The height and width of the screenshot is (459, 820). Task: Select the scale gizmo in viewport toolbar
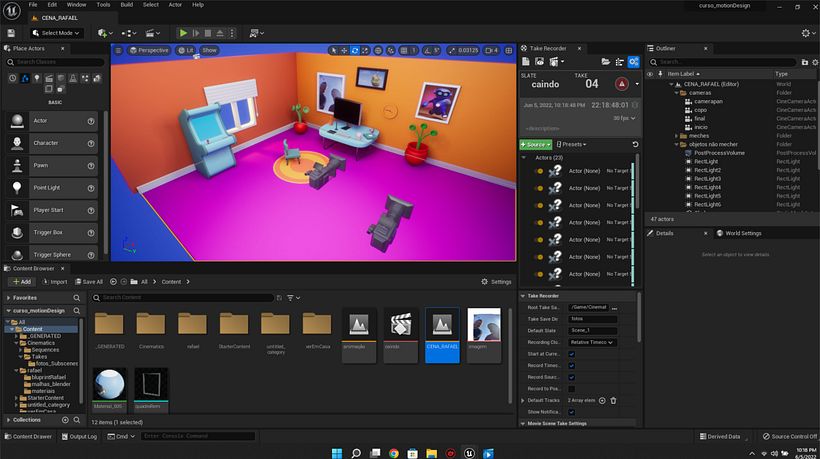(x=365, y=50)
